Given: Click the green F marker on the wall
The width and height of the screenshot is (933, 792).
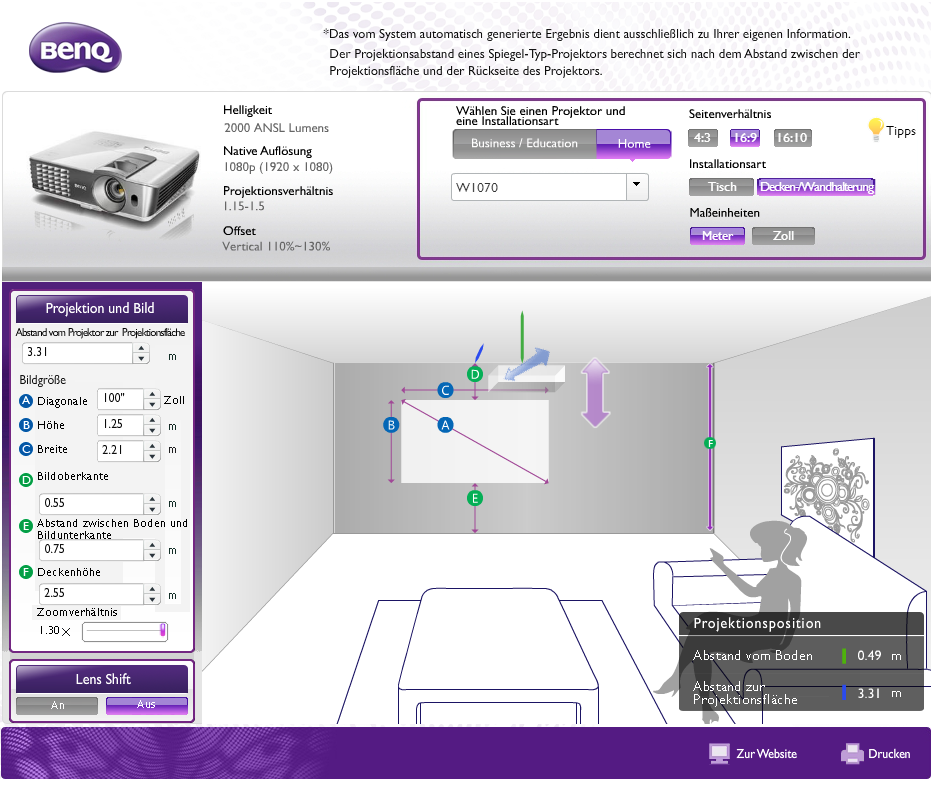Looking at the screenshot, I should tap(709, 443).
